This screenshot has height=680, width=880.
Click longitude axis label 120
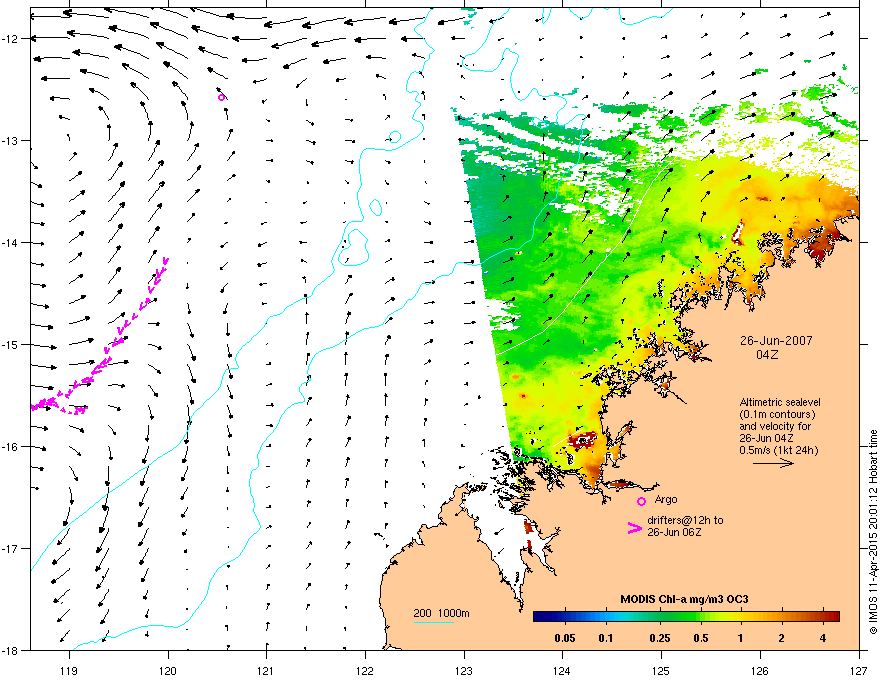[x=168, y=670]
